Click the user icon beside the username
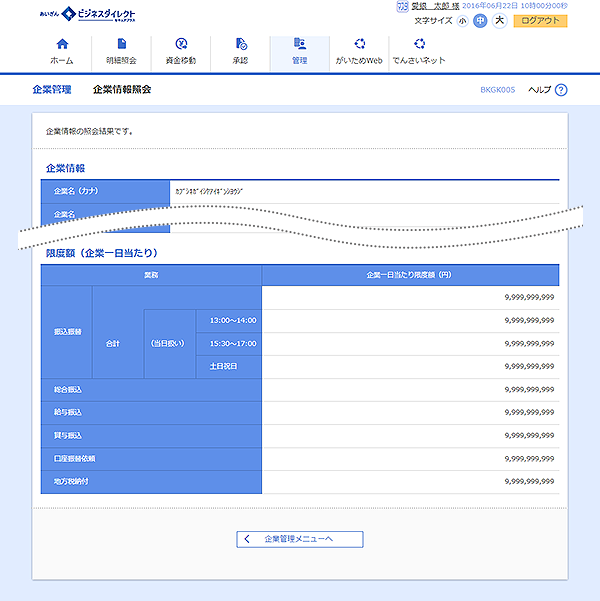600x601 pixels. point(402,6)
